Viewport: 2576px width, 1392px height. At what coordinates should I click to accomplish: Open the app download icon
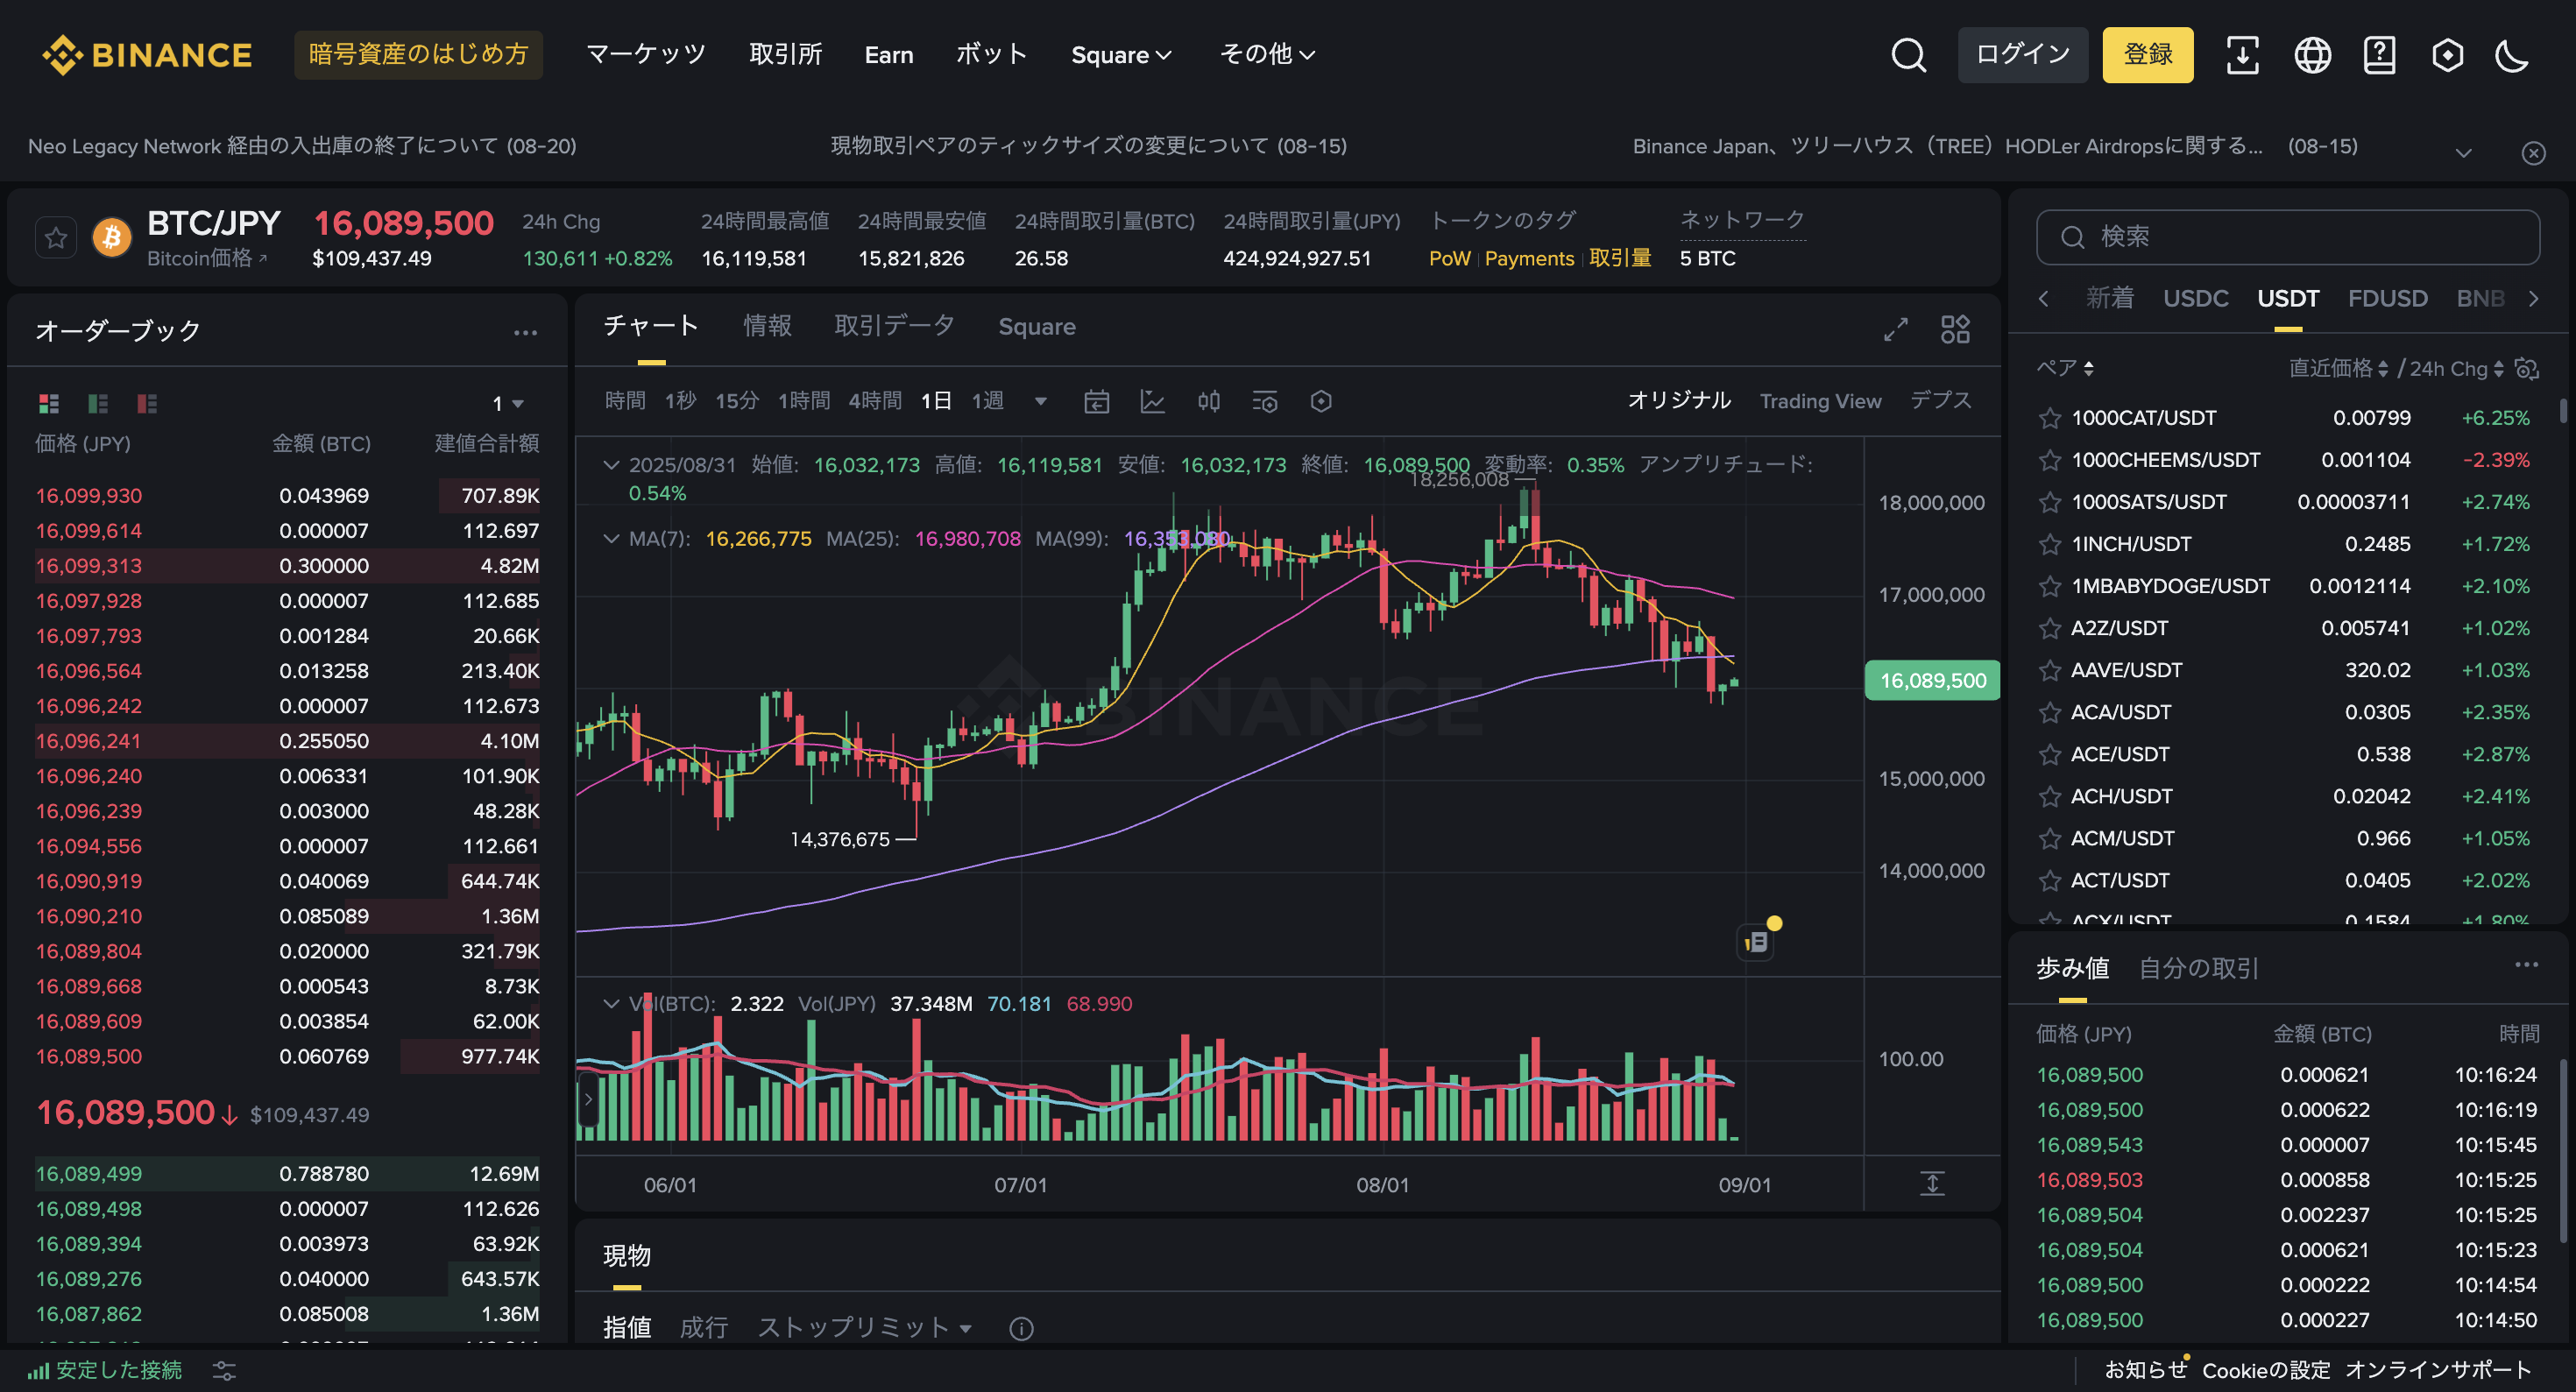pyautogui.click(x=2242, y=55)
